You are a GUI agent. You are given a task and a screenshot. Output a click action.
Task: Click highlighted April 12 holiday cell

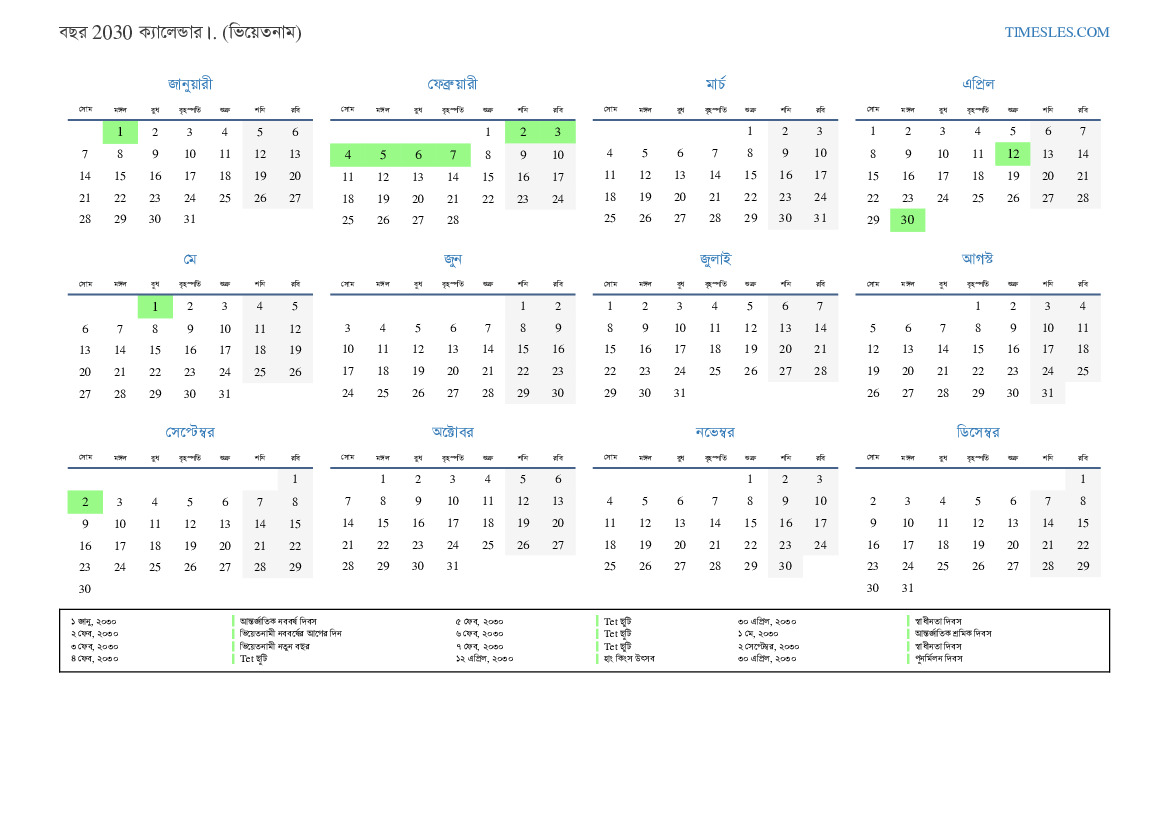pyautogui.click(x=1012, y=154)
